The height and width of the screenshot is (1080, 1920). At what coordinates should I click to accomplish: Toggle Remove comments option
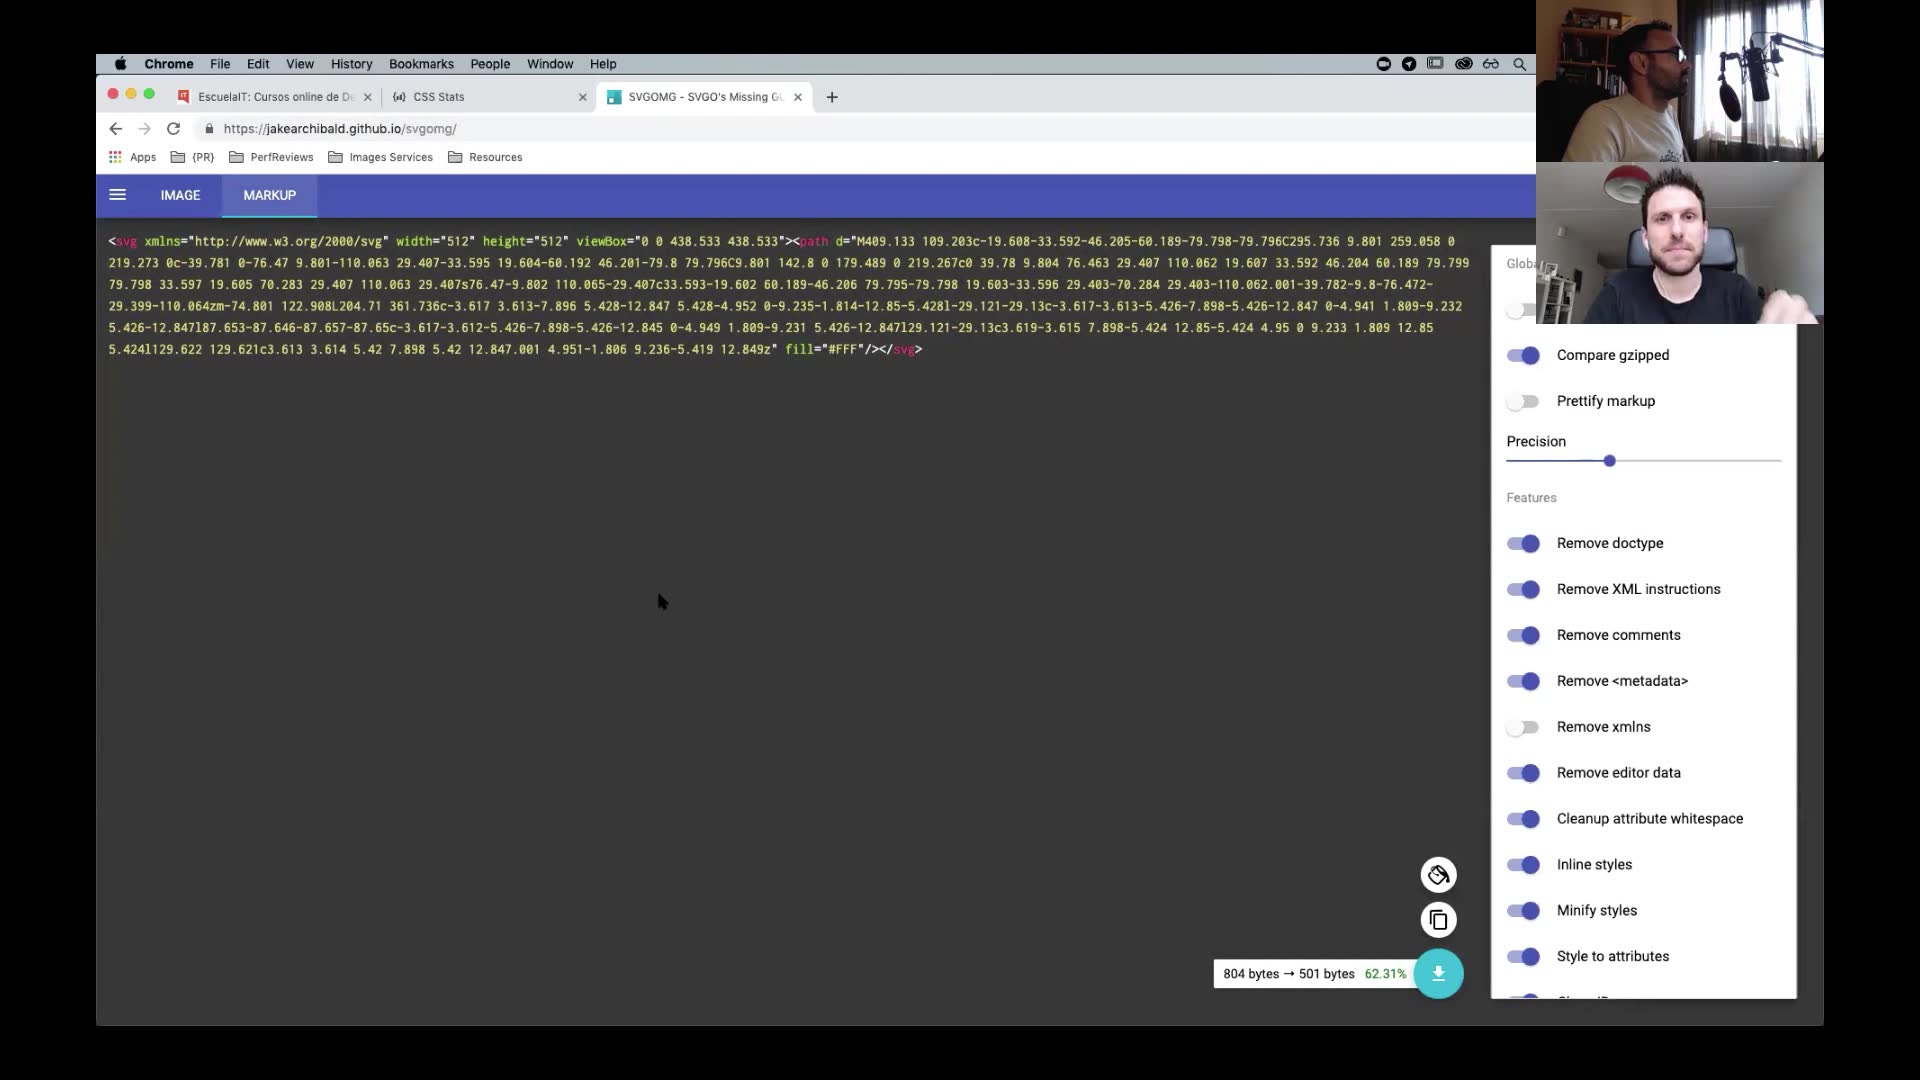click(x=1523, y=635)
